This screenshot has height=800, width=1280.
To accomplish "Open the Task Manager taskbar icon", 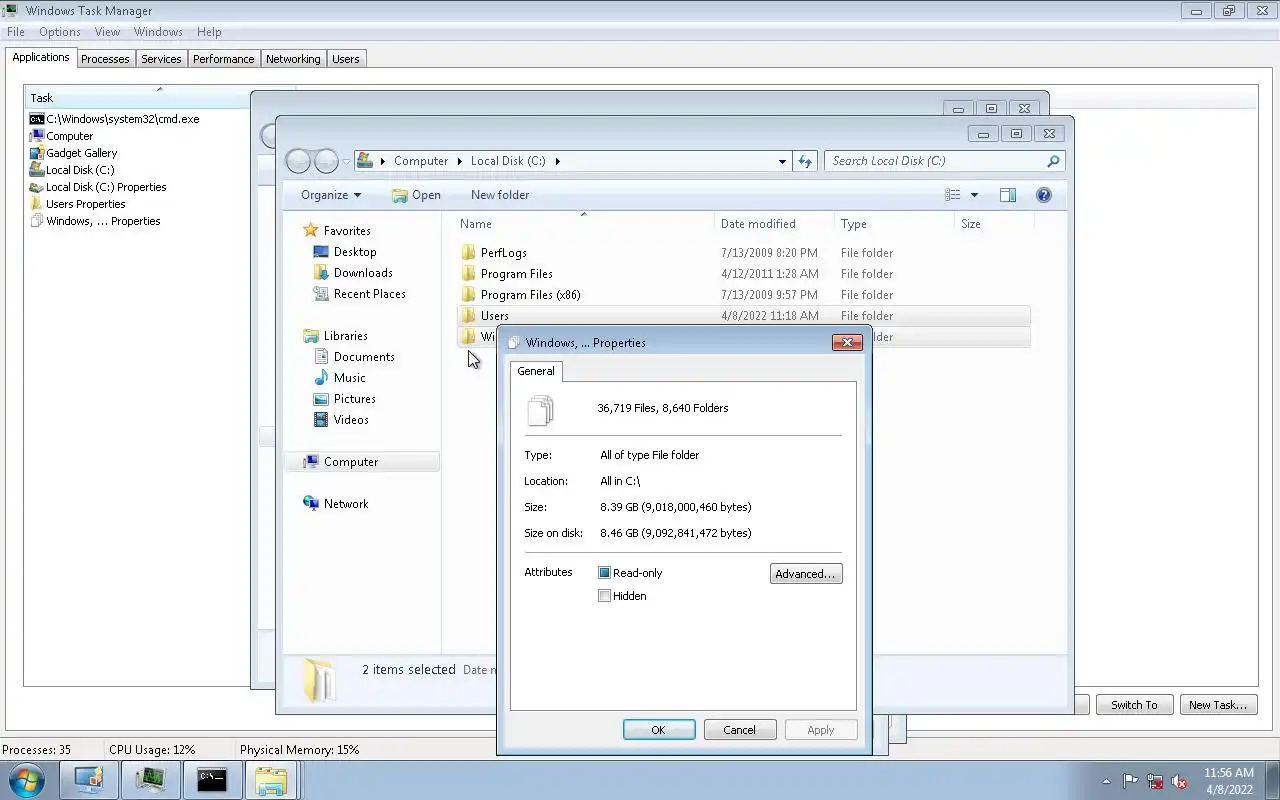I will (x=150, y=780).
